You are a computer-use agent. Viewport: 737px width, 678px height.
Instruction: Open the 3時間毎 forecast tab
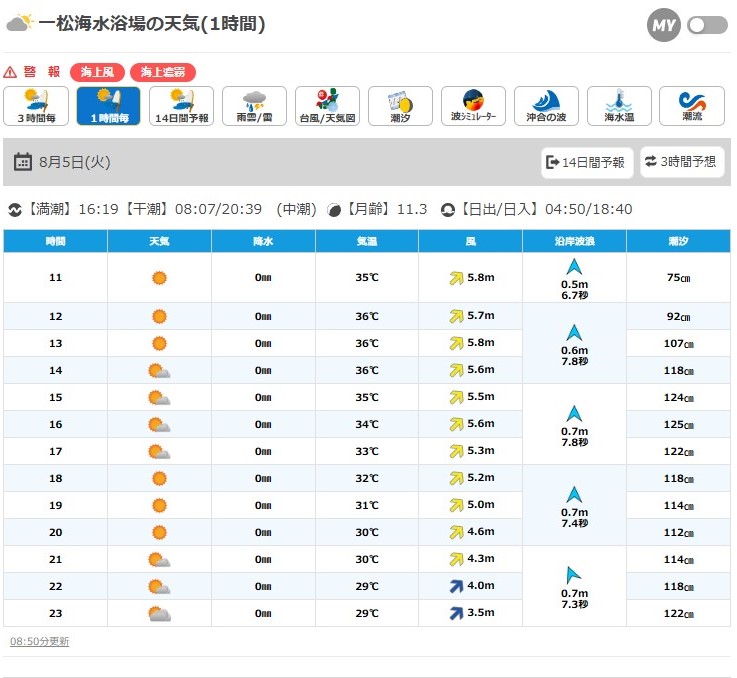click(x=36, y=106)
